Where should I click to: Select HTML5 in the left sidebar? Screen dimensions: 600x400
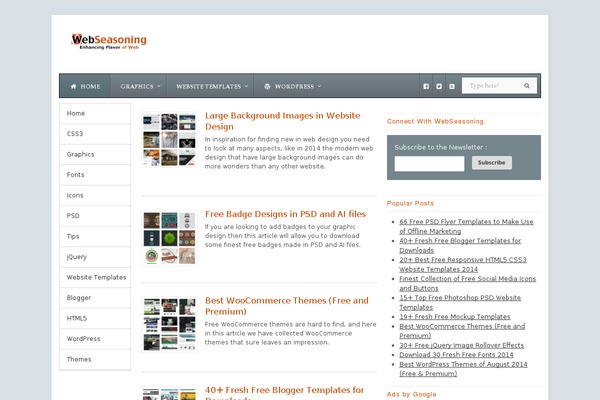point(95,318)
